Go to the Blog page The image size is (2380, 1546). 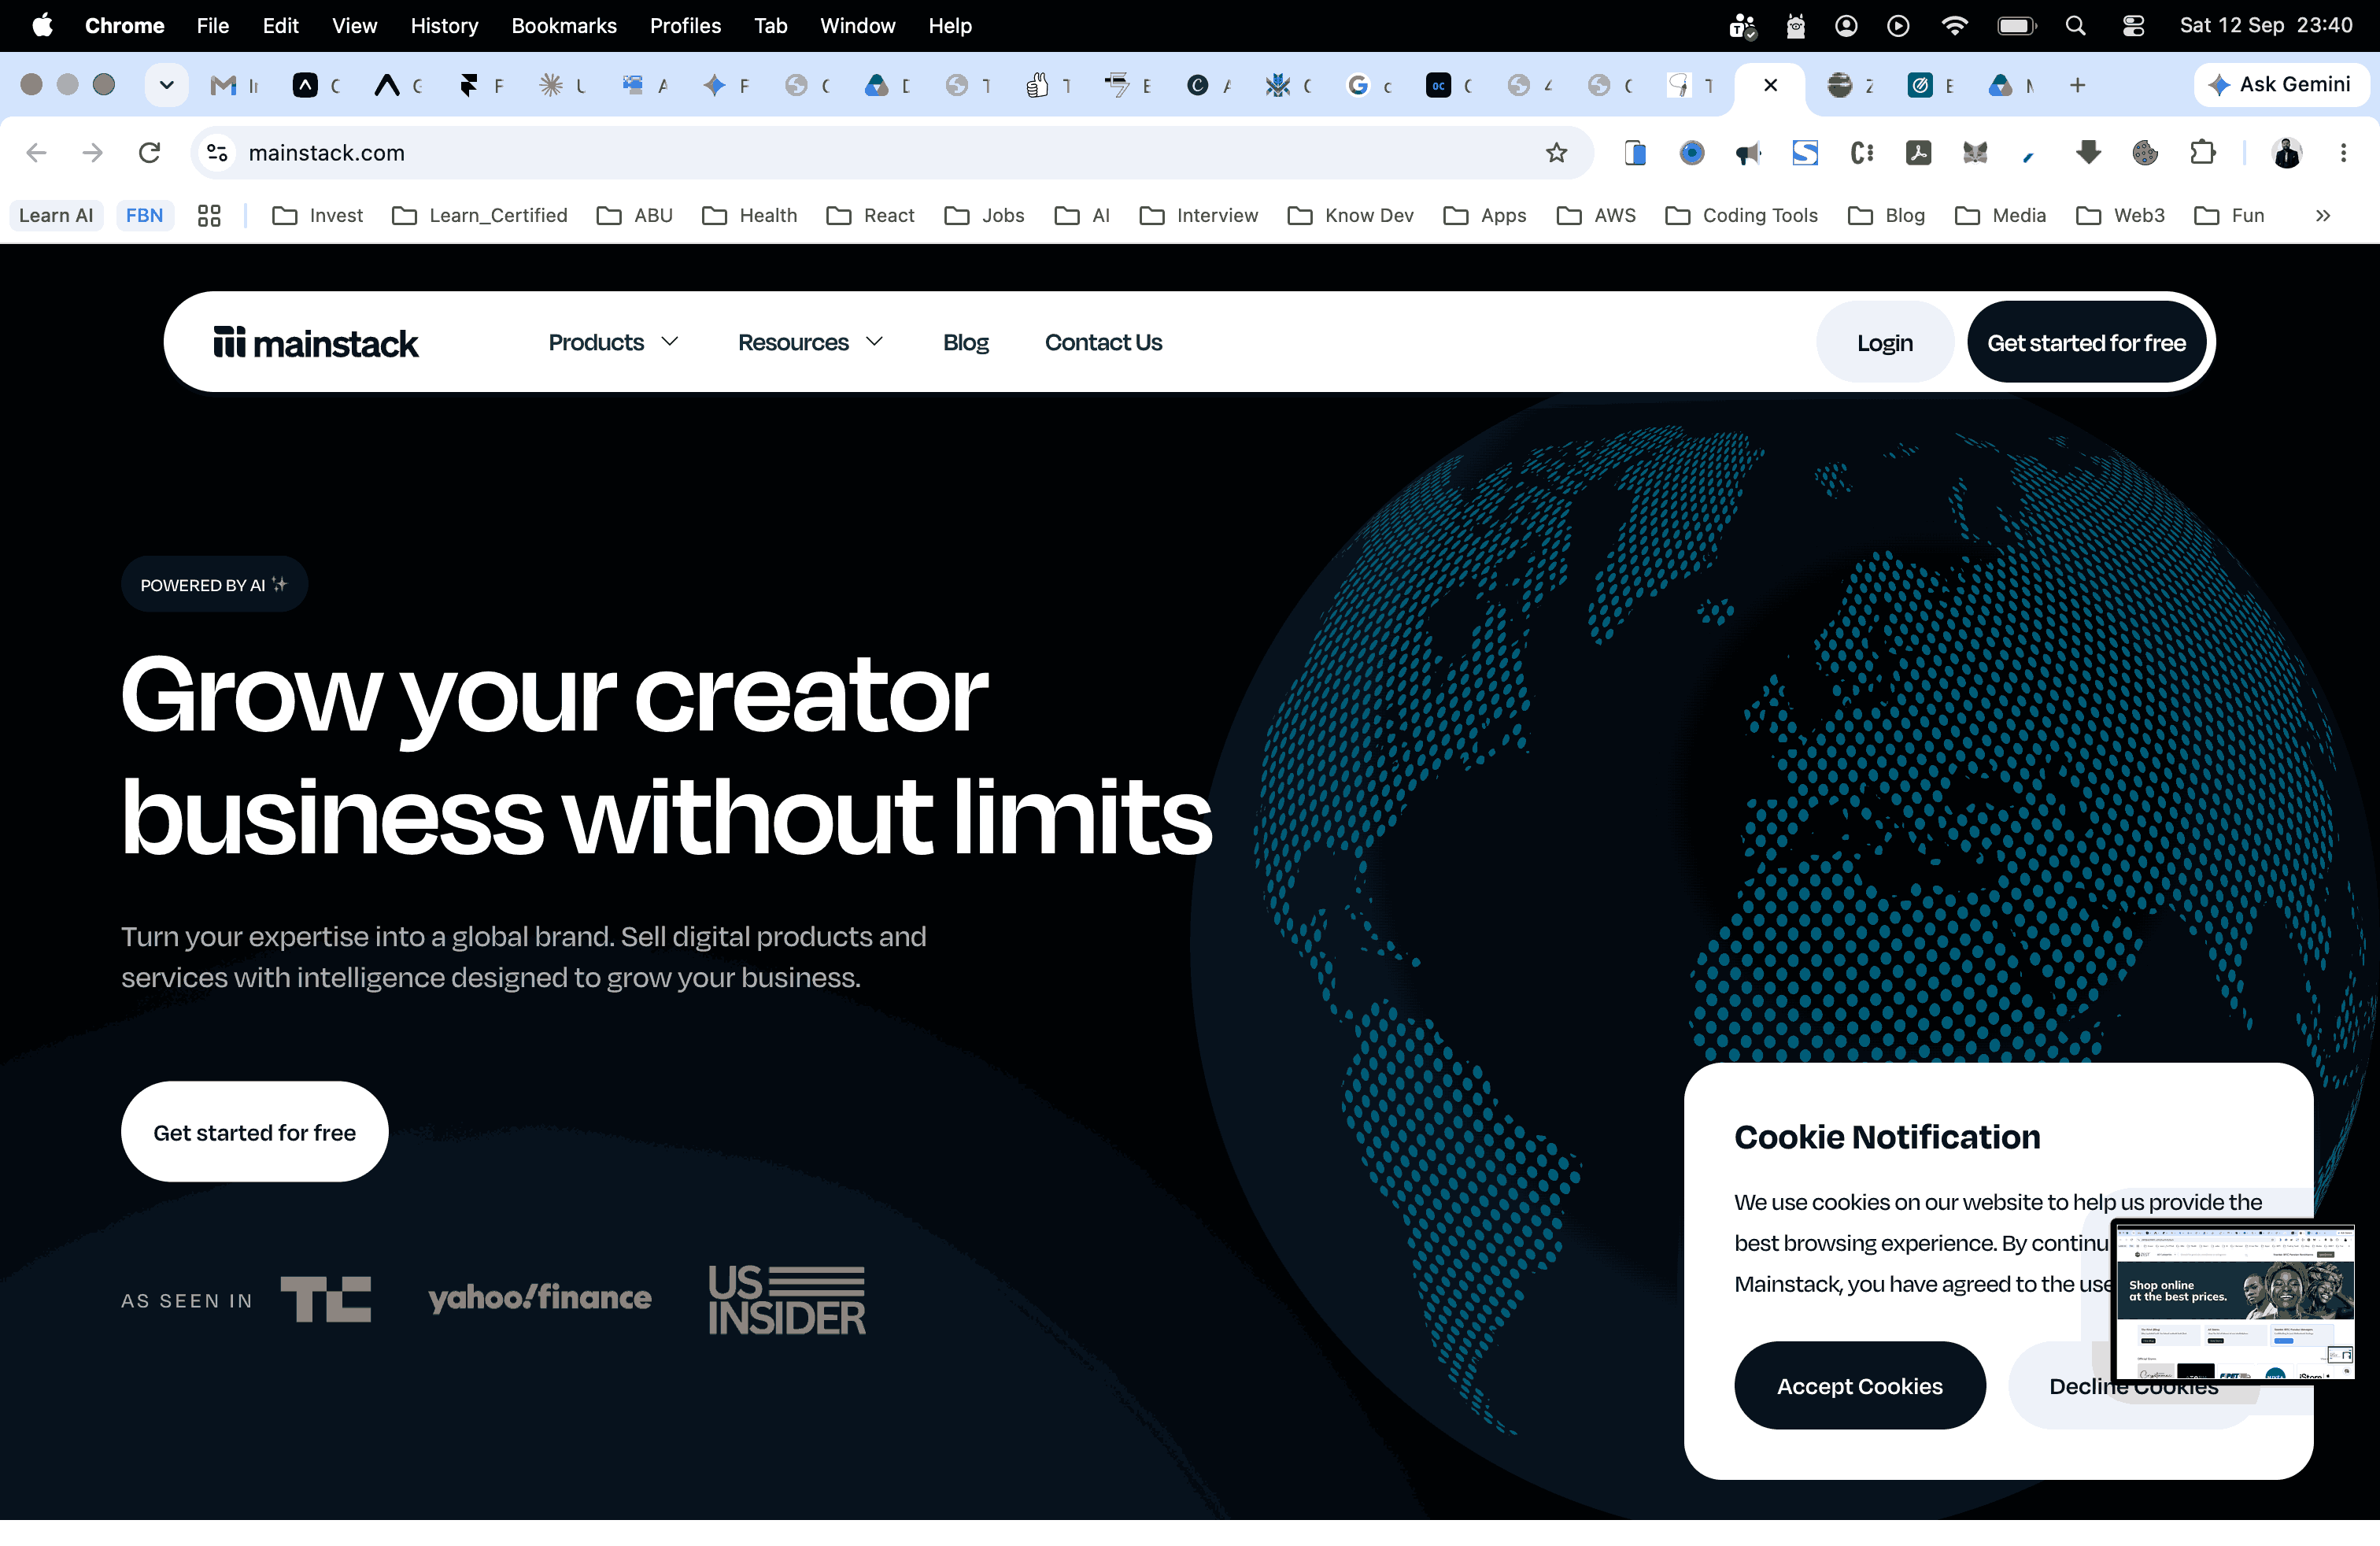(x=965, y=342)
